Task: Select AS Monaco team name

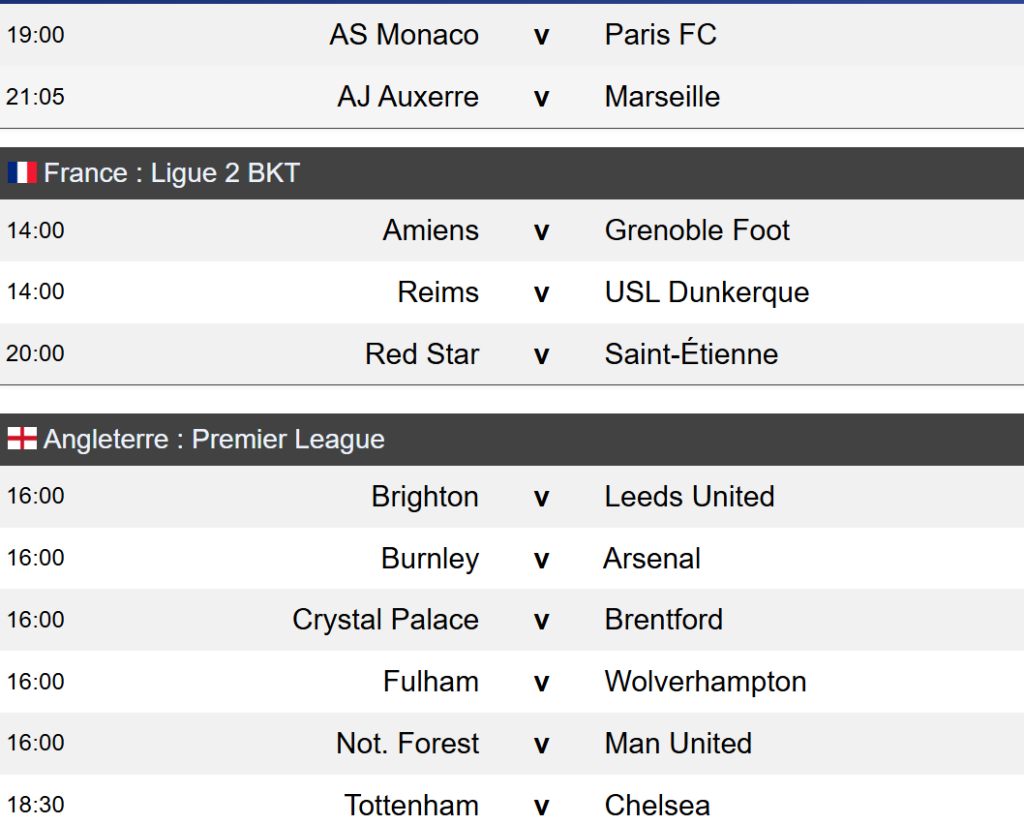Action: [x=404, y=35]
